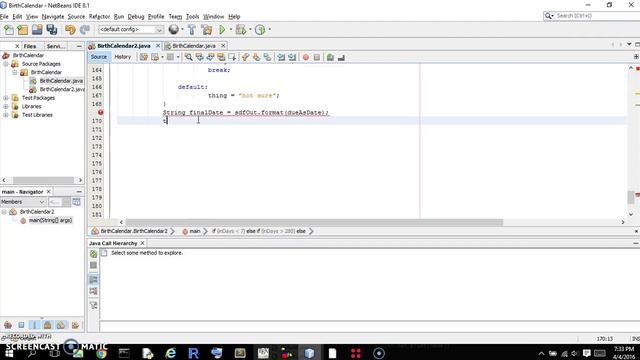Expand the Test Packages tree node
The width and height of the screenshot is (640, 360).
[x=6, y=98]
